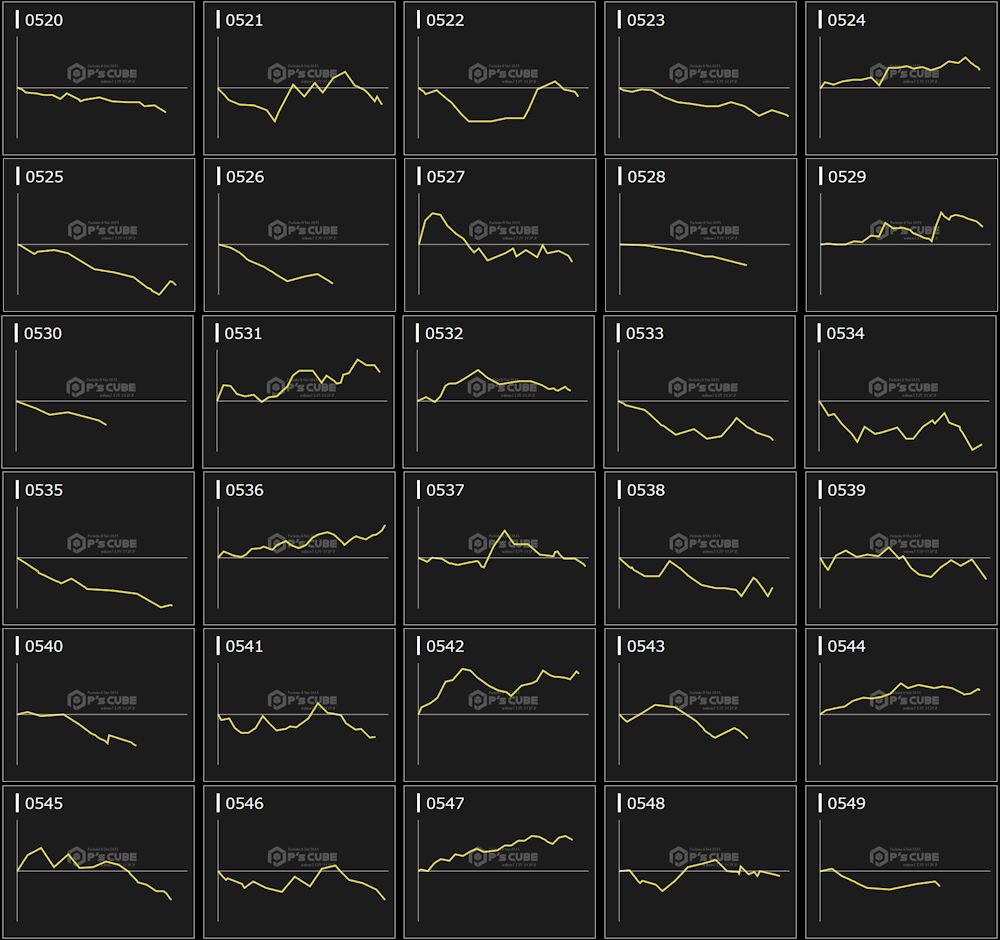The height and width of the screenshot is (940, 1000).
Task: Click the 0527 chart panel
Action: click(499, 235)
